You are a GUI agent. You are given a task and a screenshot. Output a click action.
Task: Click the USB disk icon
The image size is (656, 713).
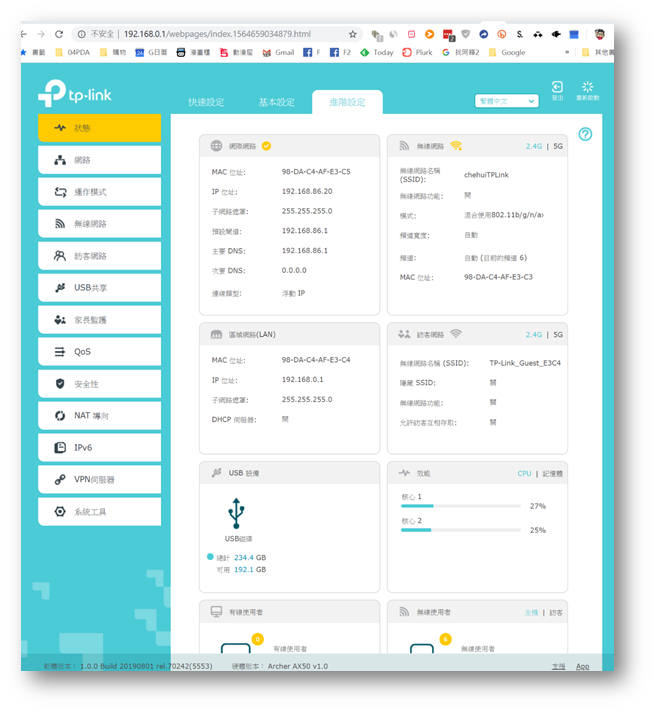click(236, 512)
